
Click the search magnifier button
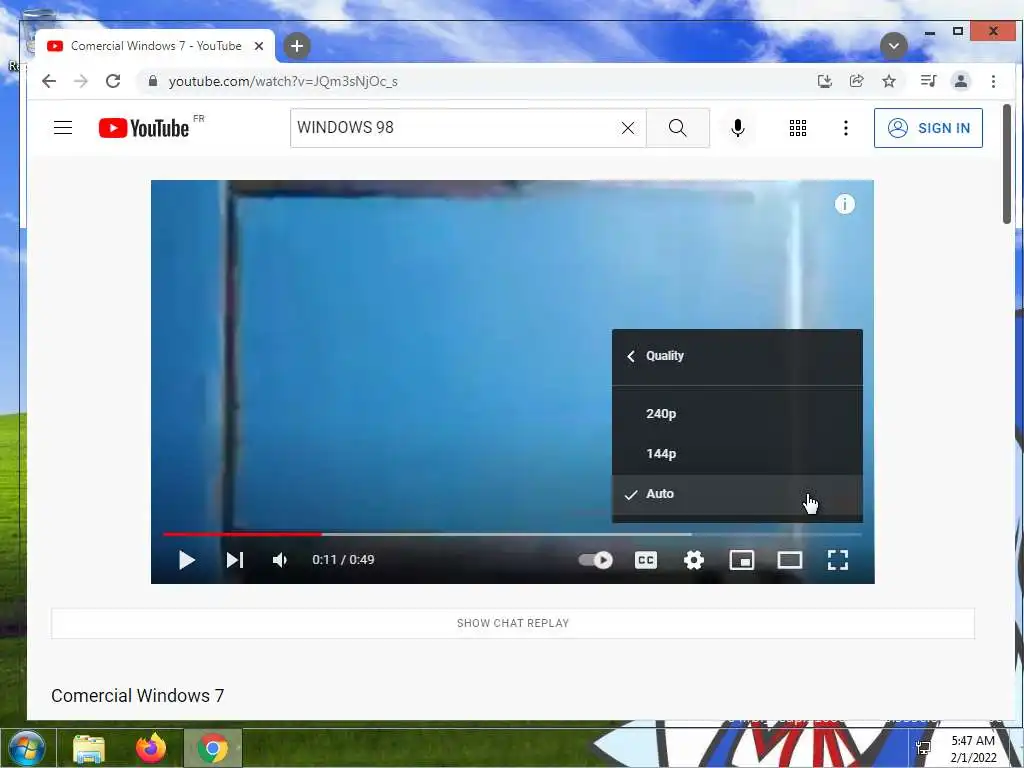678,128
